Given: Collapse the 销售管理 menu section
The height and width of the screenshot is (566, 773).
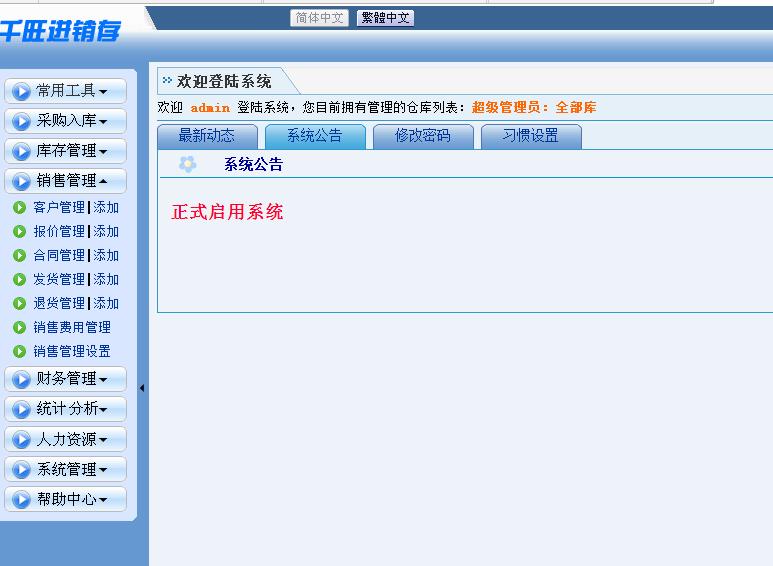Looking at the screenshot, I should [66, 181].
